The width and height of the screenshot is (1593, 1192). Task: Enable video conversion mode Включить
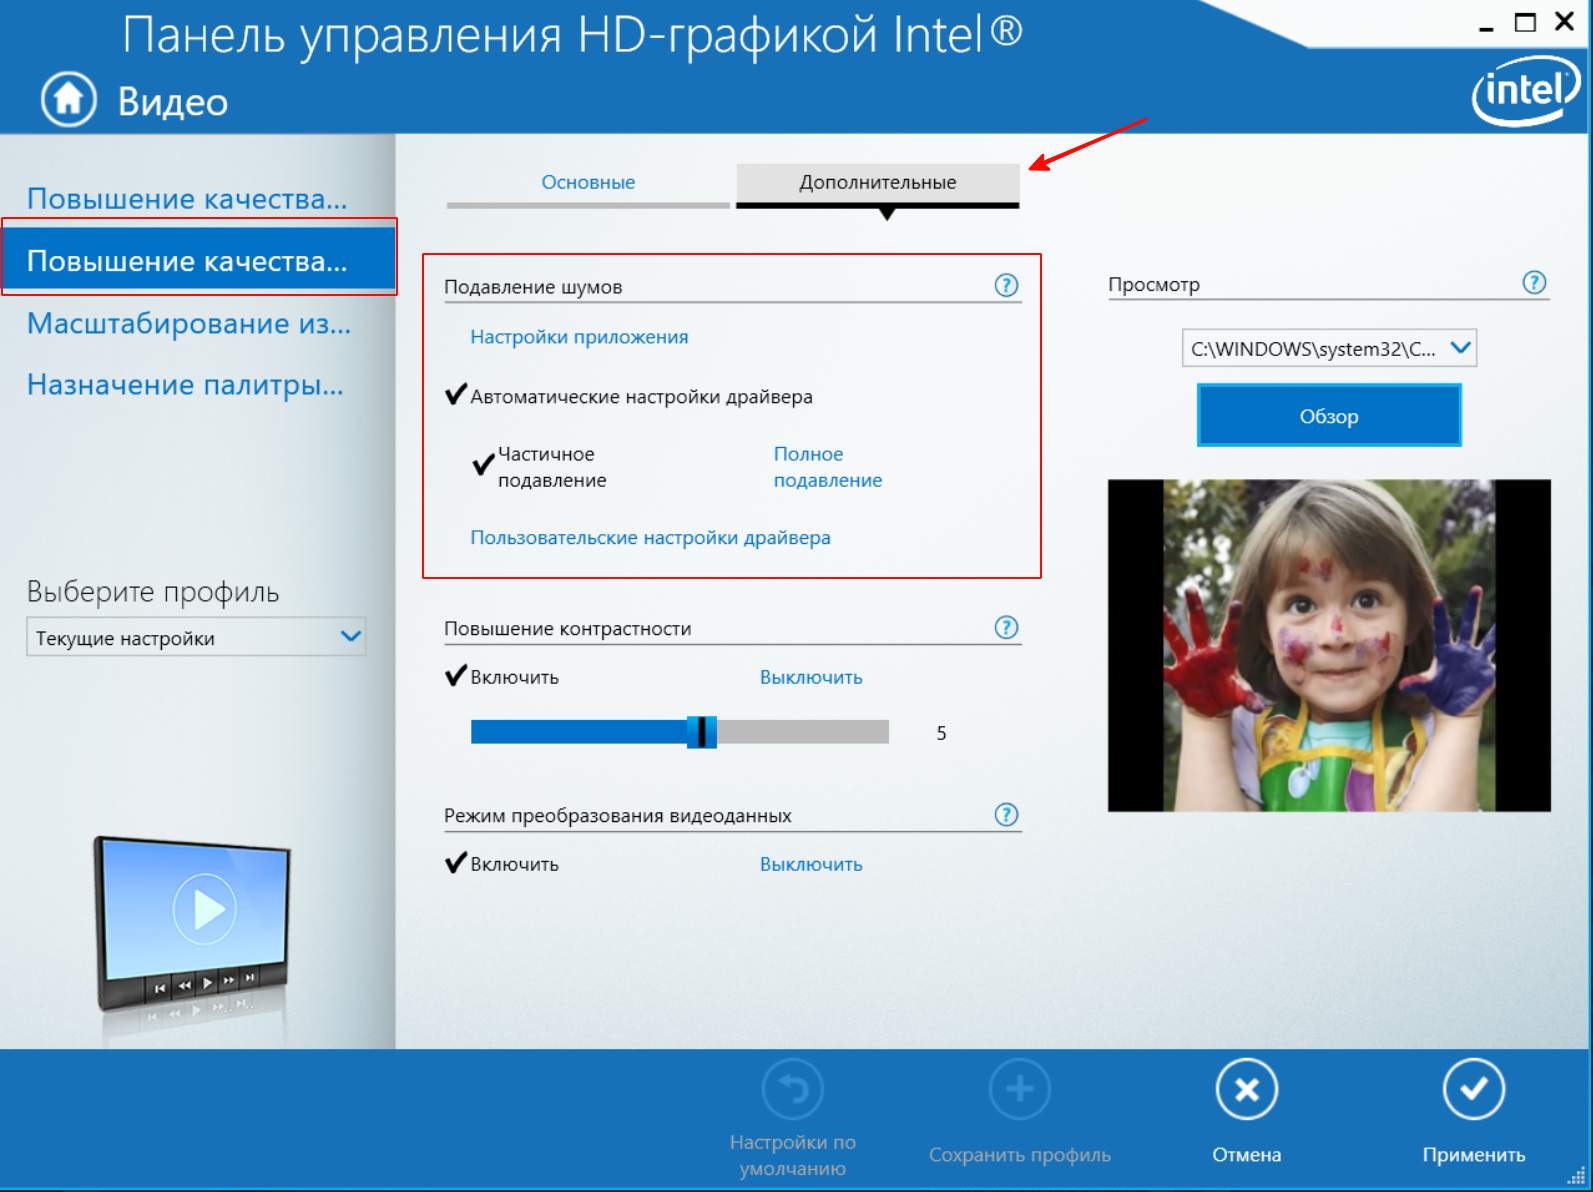502,863
